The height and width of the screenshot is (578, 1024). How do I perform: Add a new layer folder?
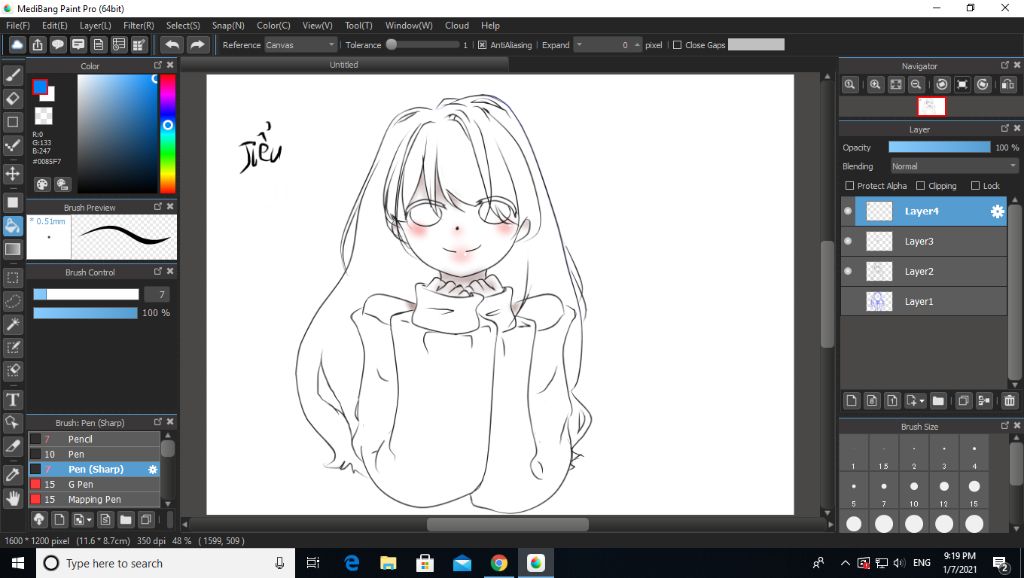[x=938, y=400]
